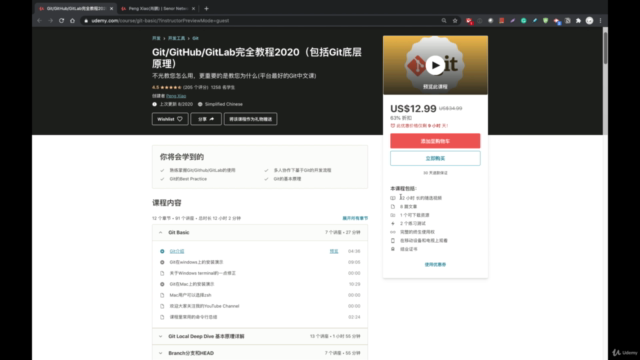Click the green shield extension icon

pyautogui.click(x=545, y=20)
